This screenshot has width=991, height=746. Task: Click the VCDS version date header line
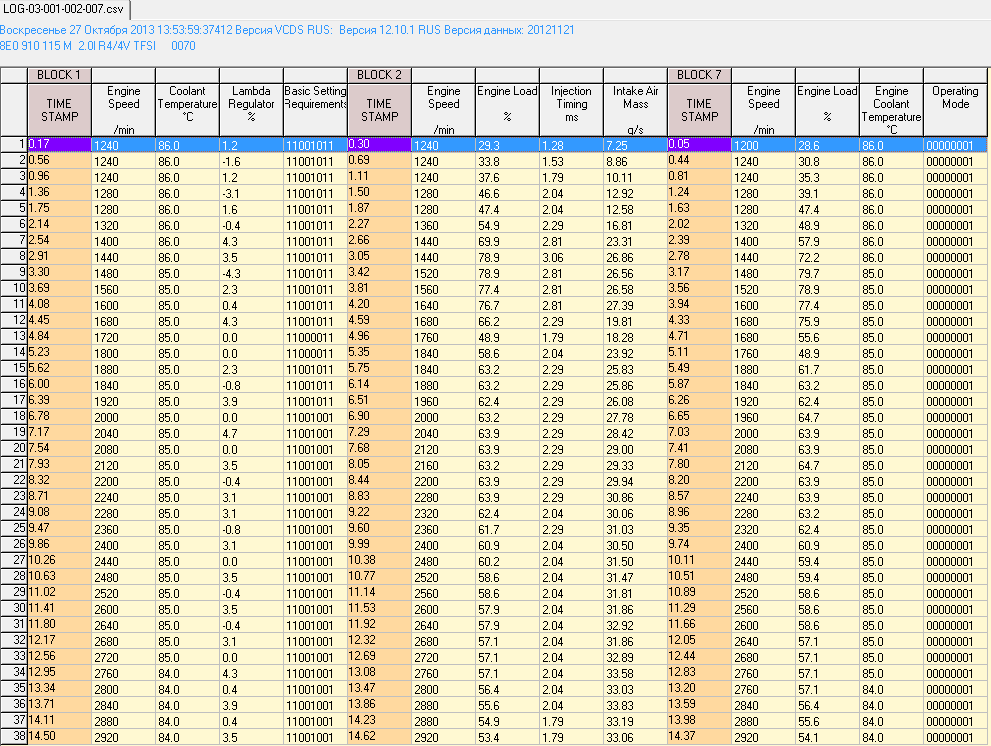click(x=287, y=30)
